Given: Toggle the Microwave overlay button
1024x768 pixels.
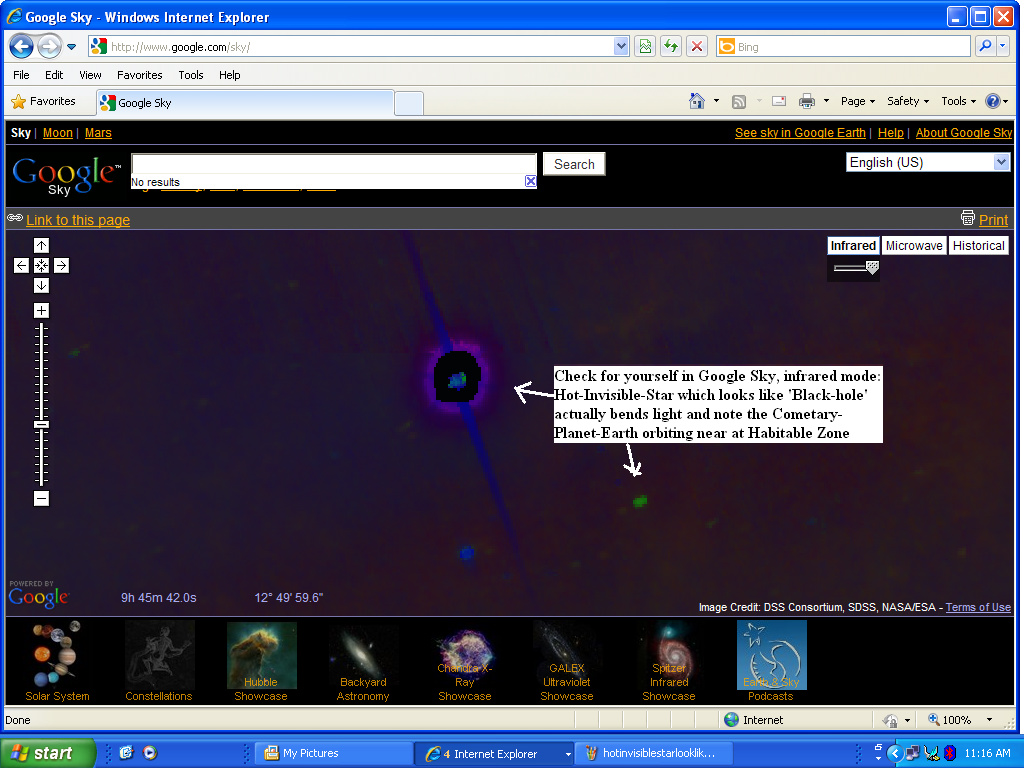Looking at the screenshot, I should 914,246.
